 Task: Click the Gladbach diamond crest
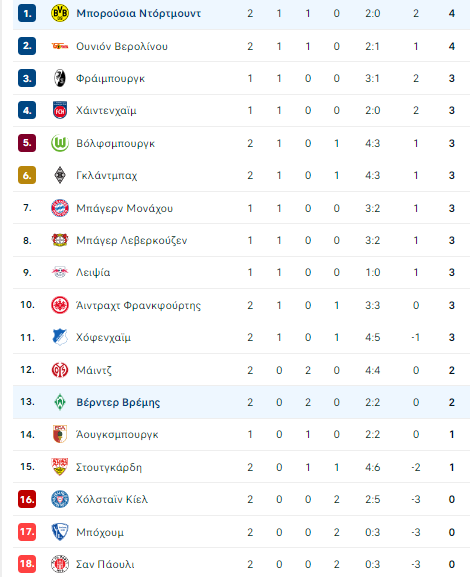[x=60, y=175]
